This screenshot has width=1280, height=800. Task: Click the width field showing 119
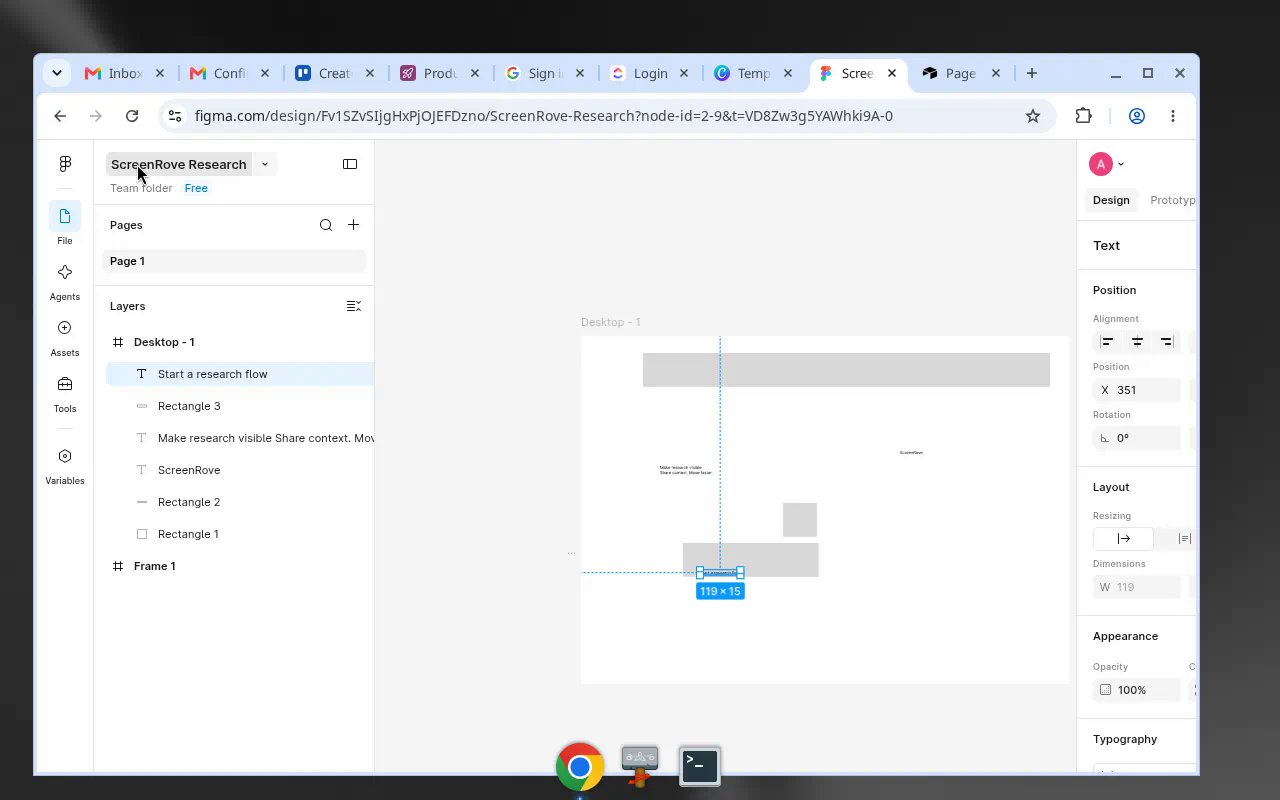point(1137,587)
